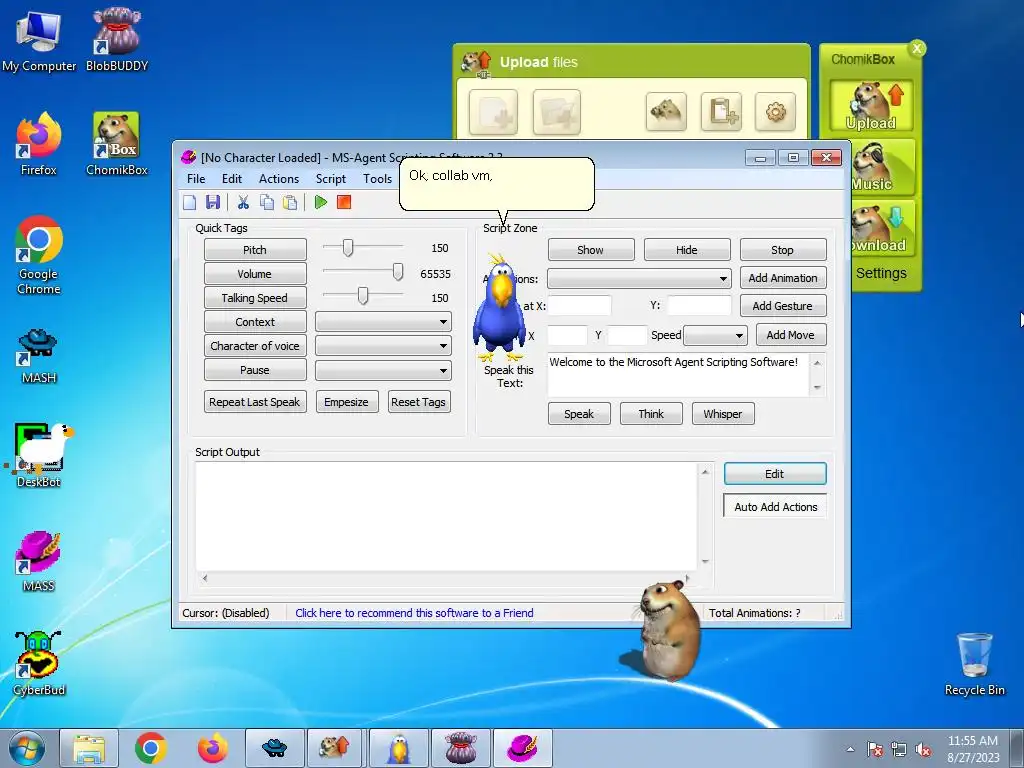Click add file icon in Upload files panel

(x=494, y=112)
